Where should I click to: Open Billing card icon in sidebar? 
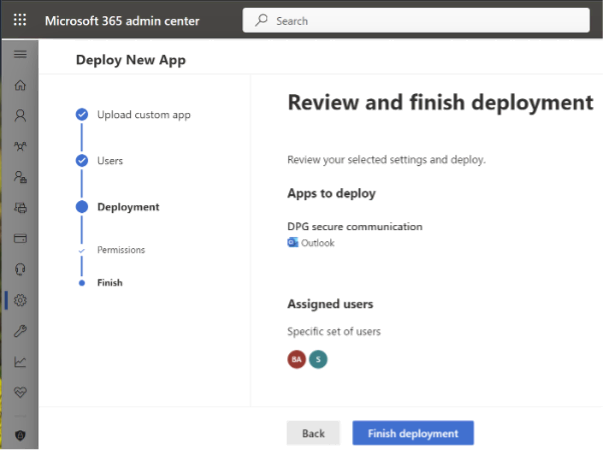20,239
